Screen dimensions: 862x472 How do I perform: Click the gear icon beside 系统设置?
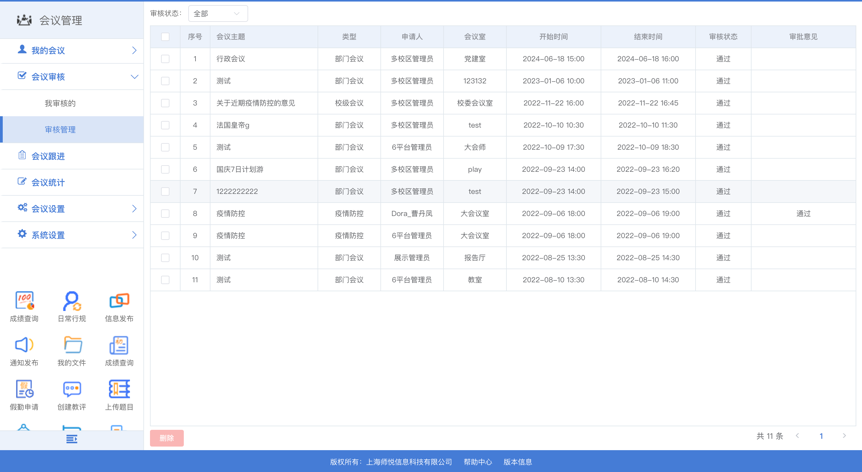[x=22, y=234]
